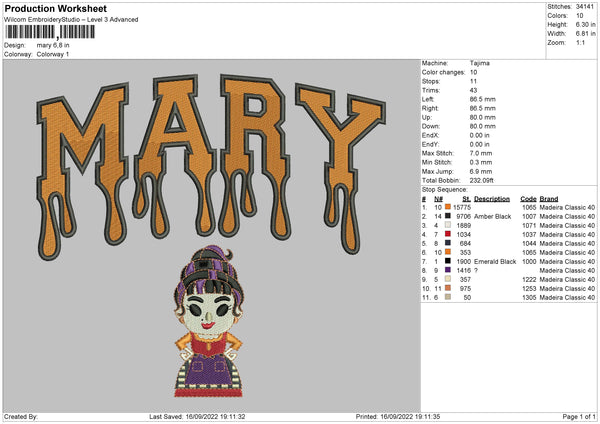Pick the purple swatch in stop 8
600x424 pixels.
[448, 270]
